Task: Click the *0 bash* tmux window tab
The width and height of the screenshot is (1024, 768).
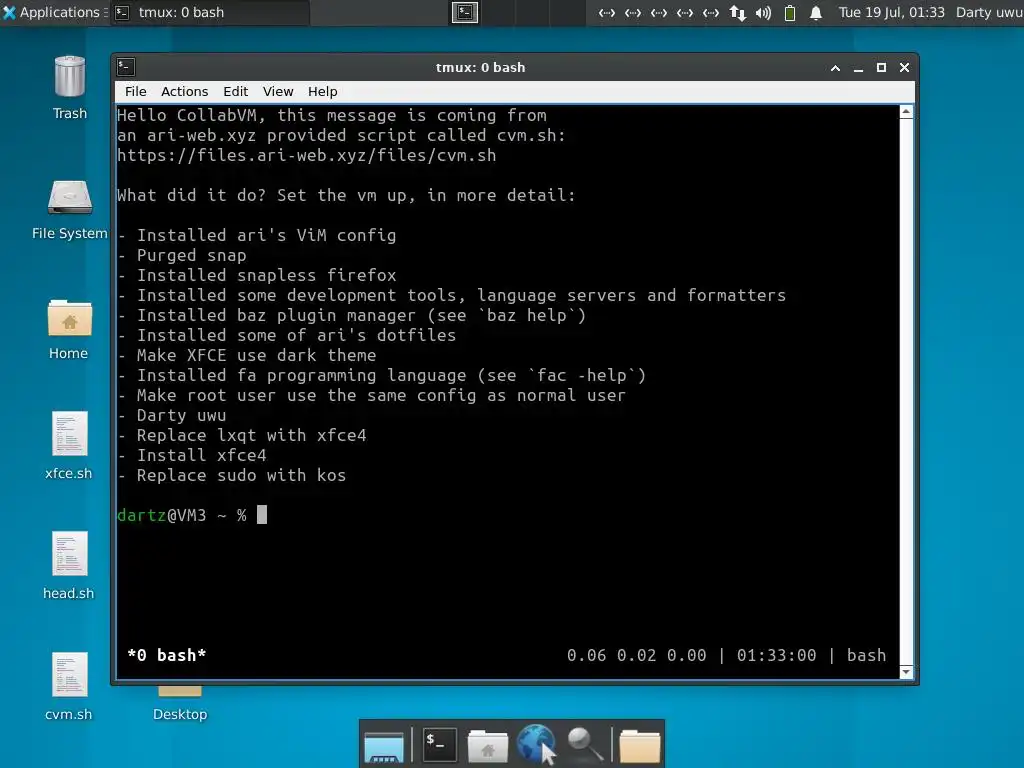Action: [167, 655]
